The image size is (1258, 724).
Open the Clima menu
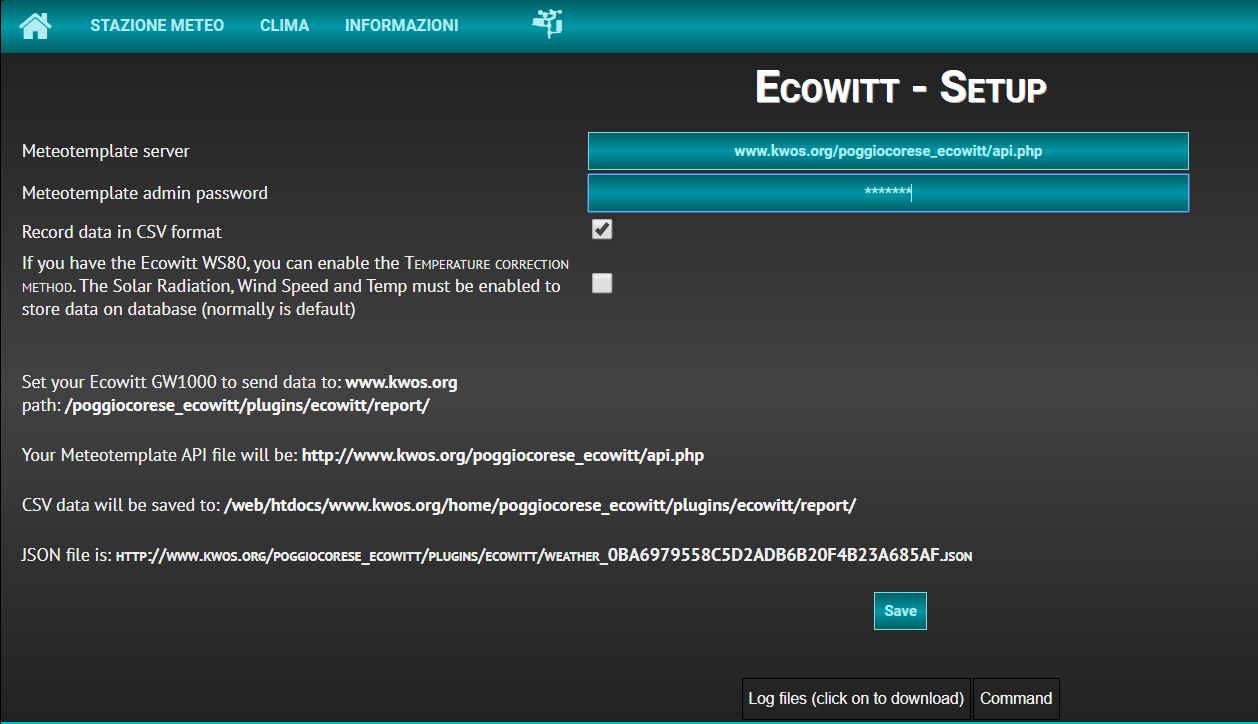tap(284, 25)
